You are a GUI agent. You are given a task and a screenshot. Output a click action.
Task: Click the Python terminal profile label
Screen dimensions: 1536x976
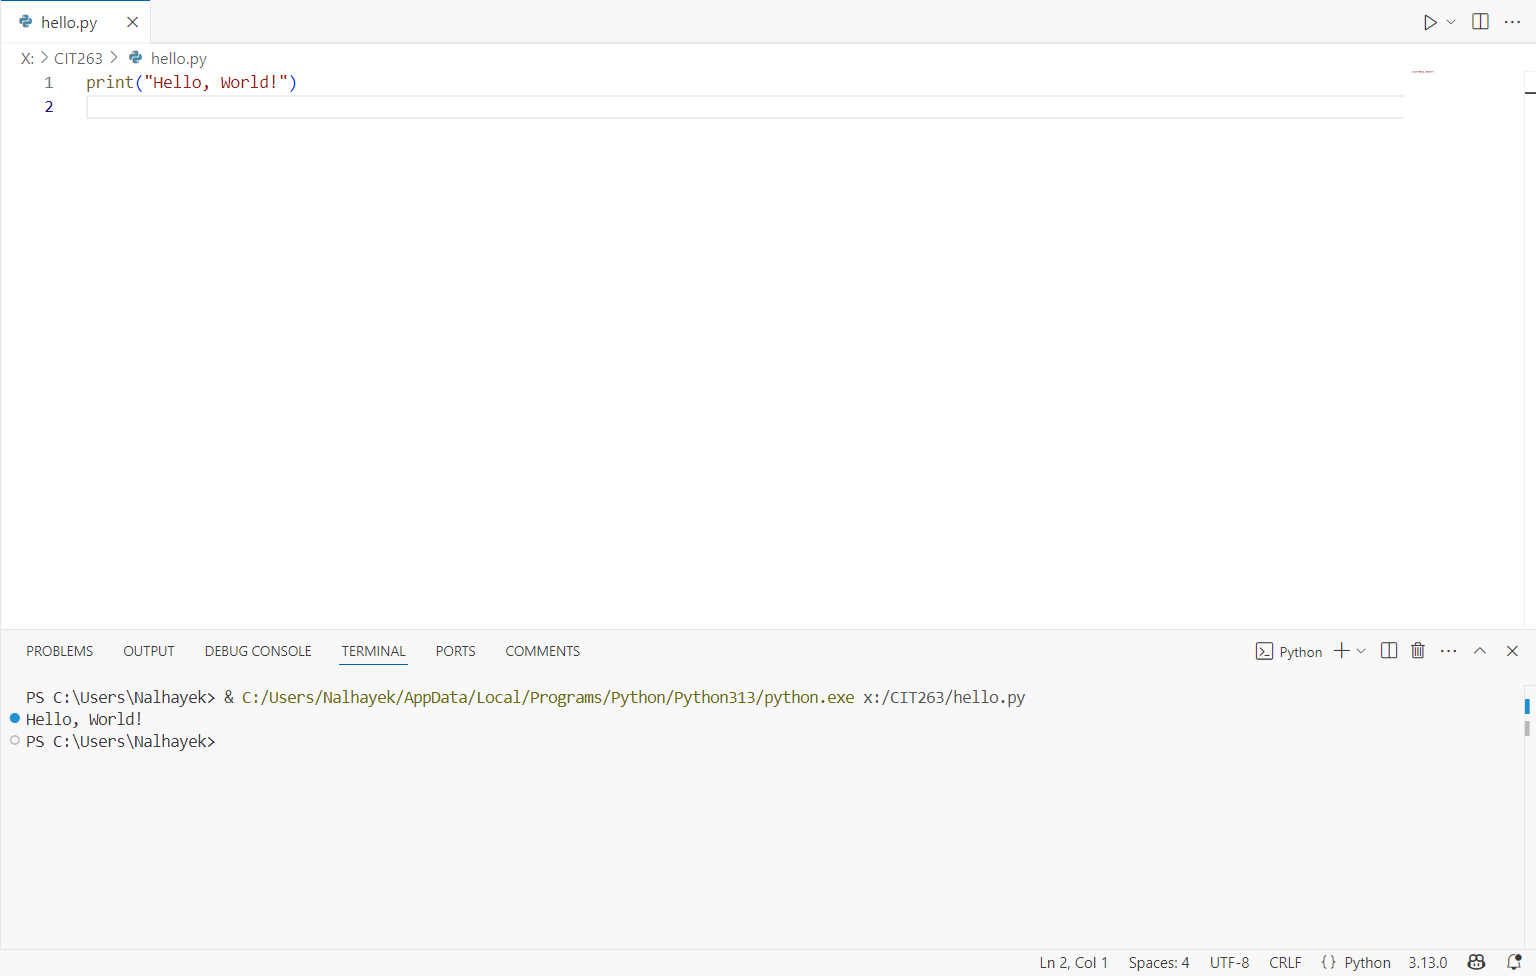coord(1301,652)
